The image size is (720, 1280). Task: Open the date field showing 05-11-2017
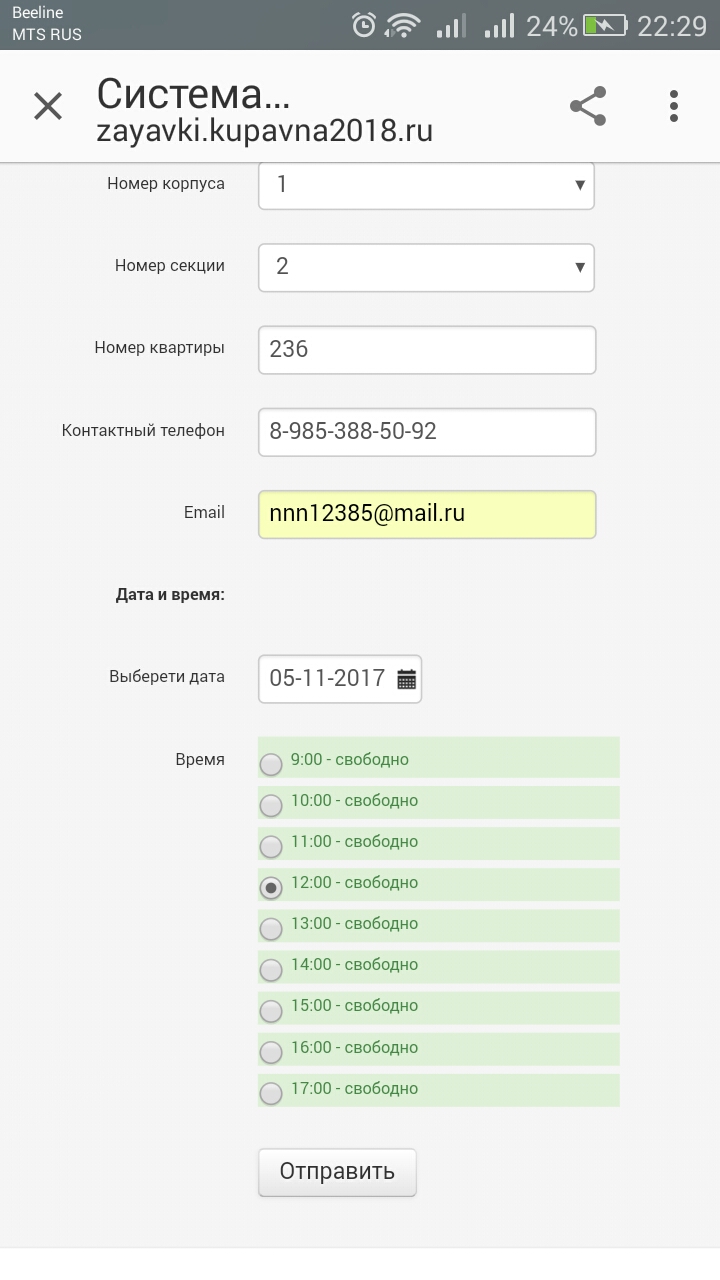coord(340,679)
